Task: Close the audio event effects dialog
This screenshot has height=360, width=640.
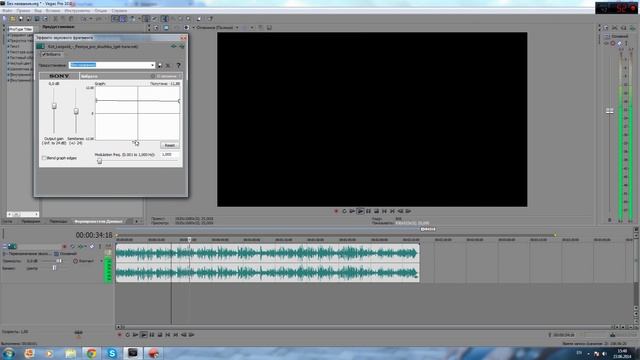Action: click(x=183, y=38)
